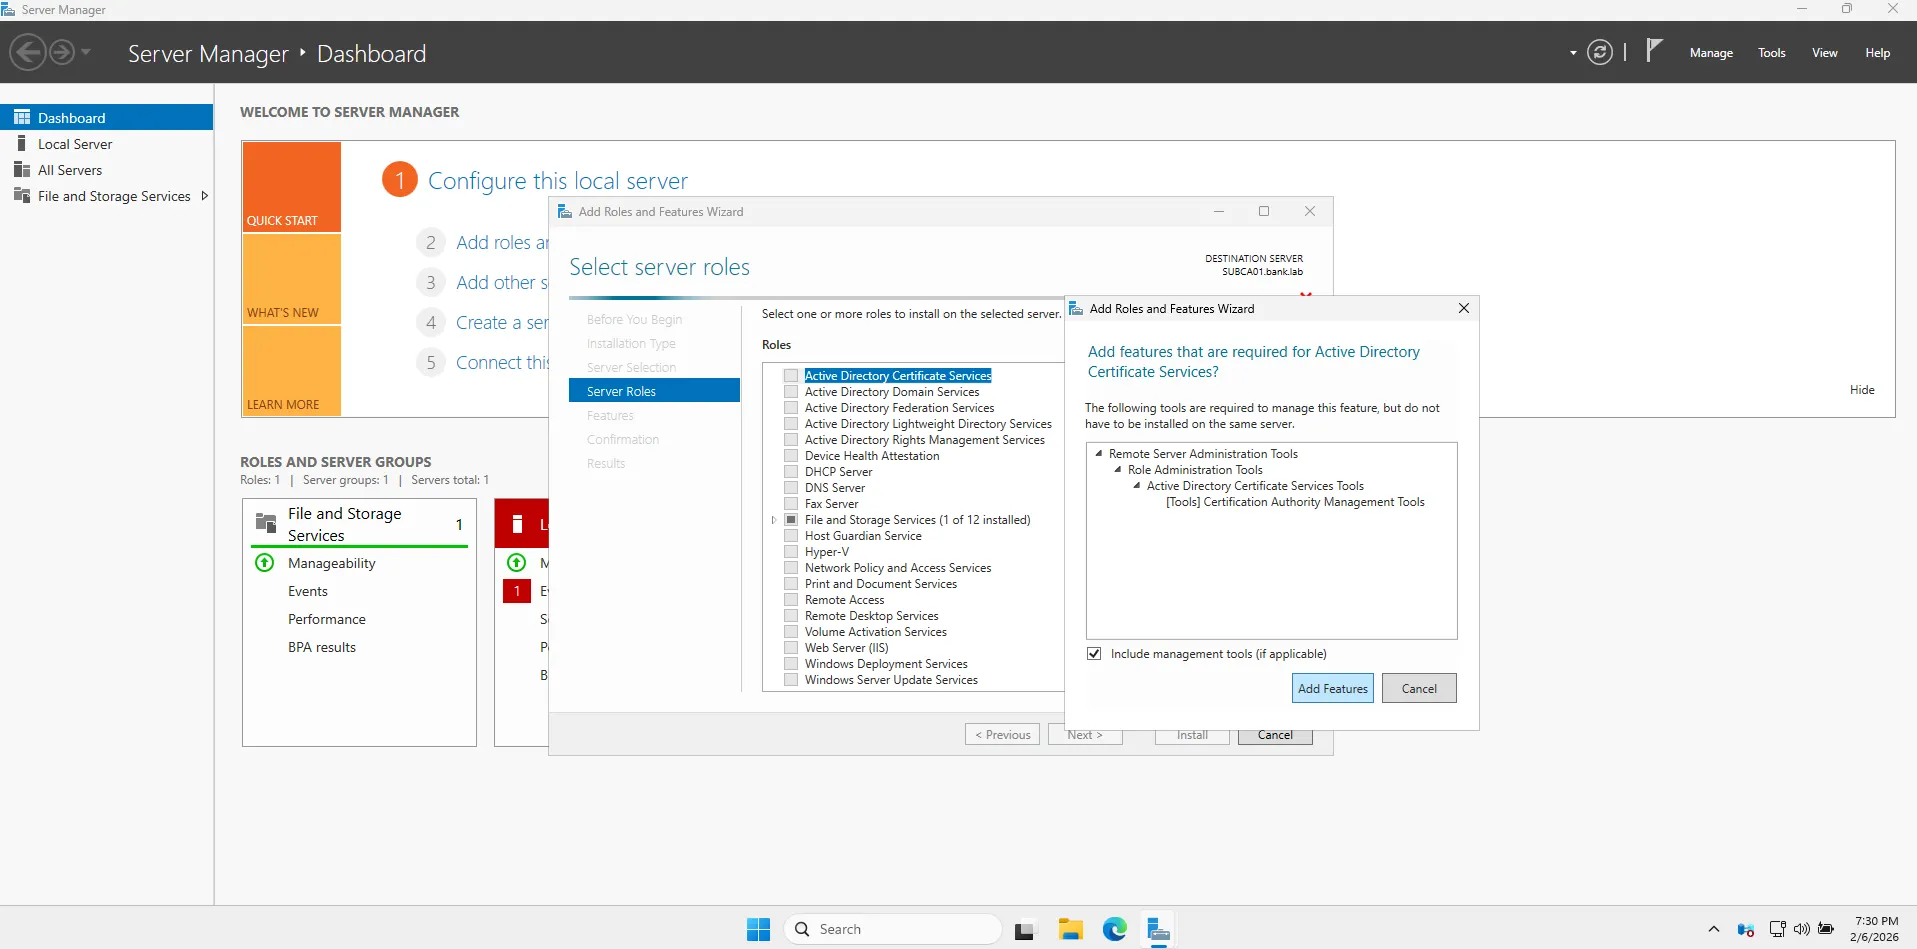Click the Configure this local server link
The height and width of the screenshot is (949, 1917).
tap(557, 181)
